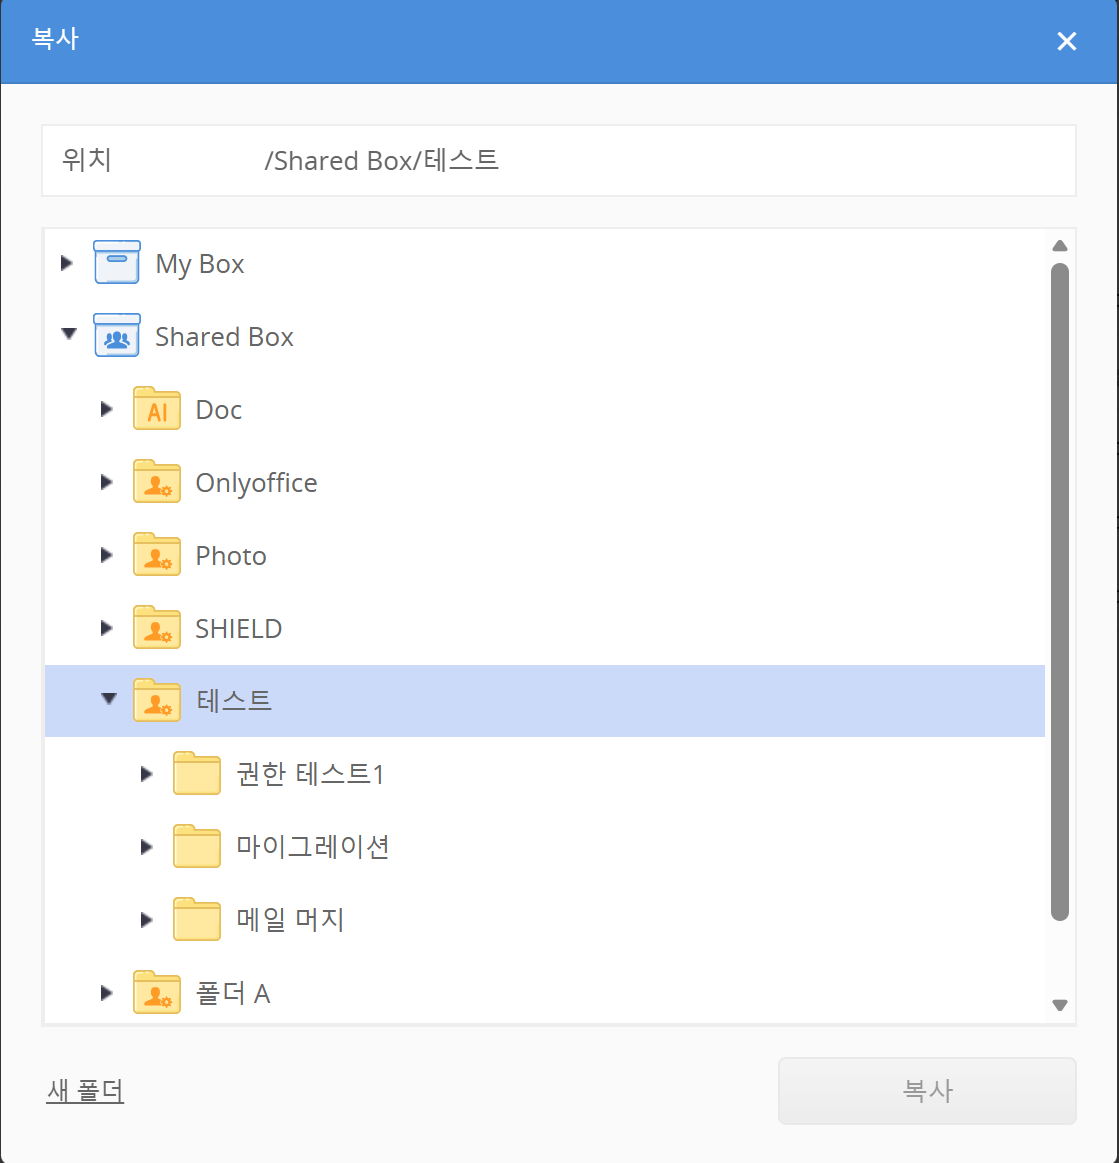Select the 폴더 A folder name

(x=233, y=993)
